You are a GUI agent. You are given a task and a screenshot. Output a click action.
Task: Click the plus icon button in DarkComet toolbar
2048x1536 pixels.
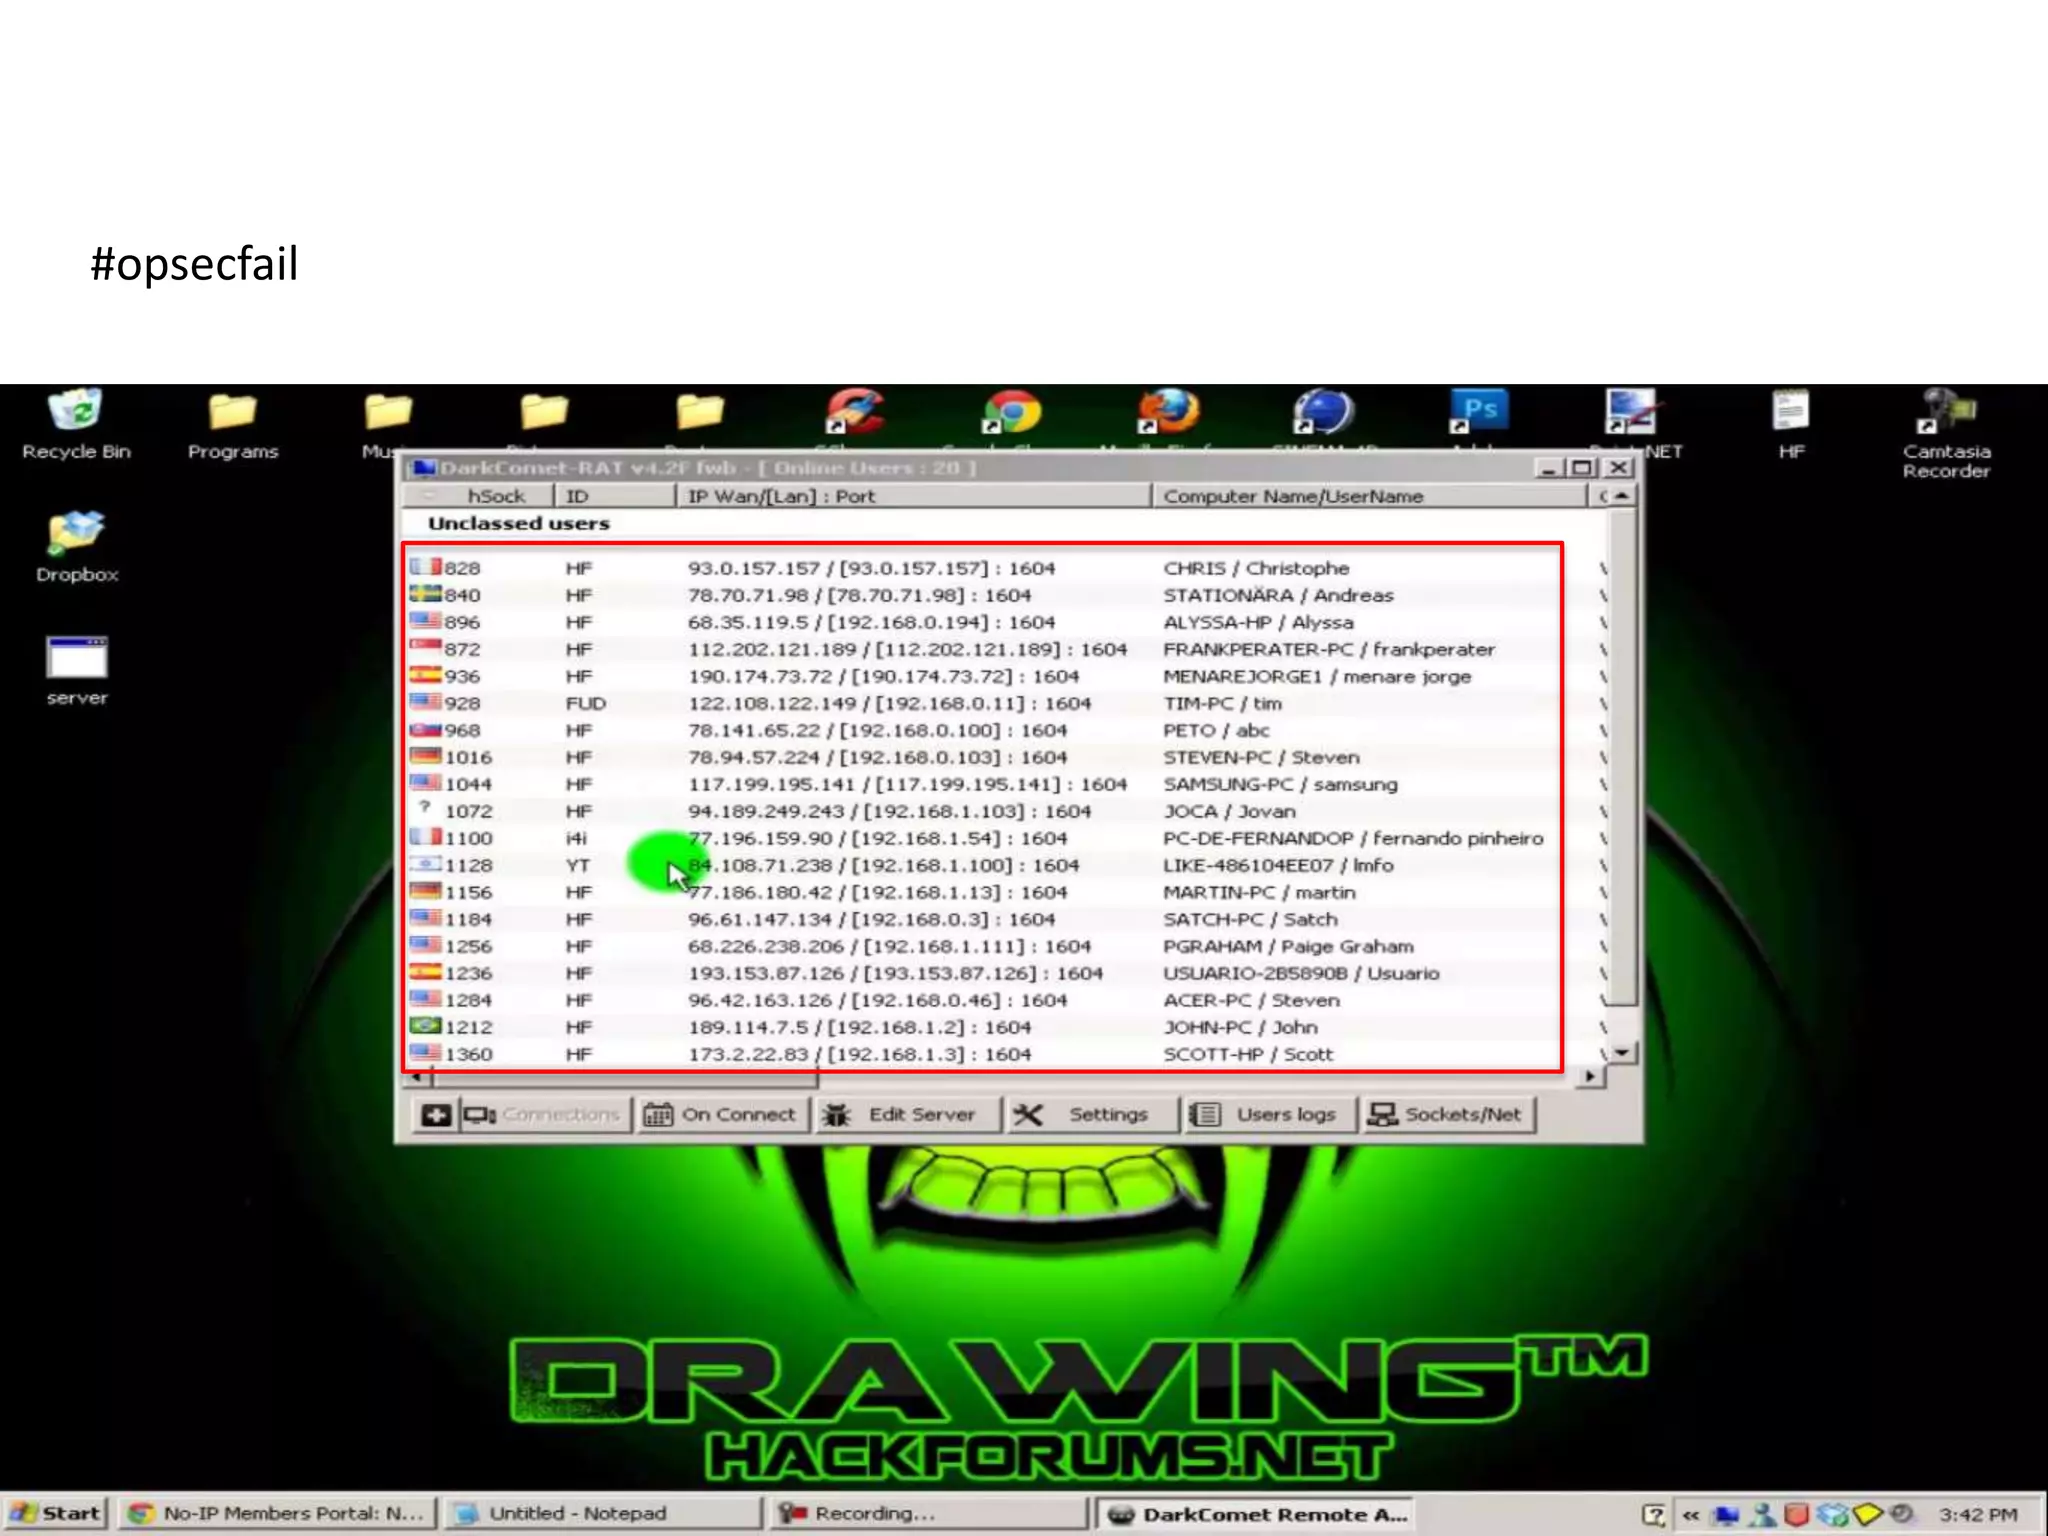click(436, 1114)
